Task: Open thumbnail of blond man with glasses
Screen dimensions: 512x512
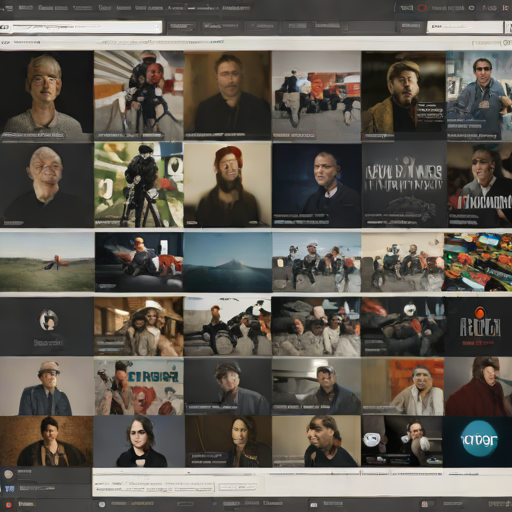Action: click(46, 96)
